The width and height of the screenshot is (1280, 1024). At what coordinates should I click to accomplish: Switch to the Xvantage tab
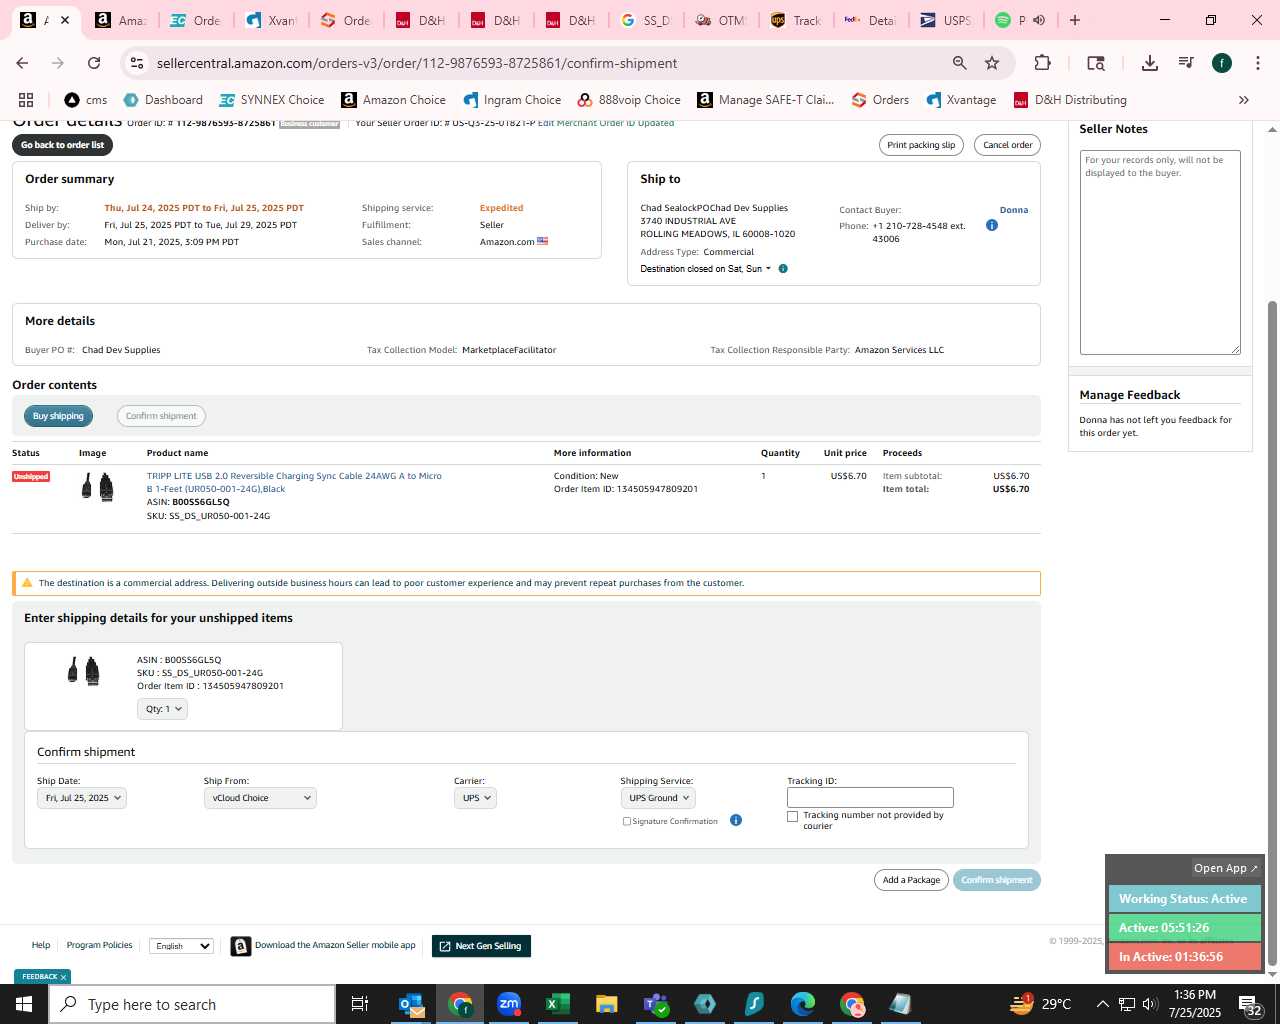click(x=270, y=20)
